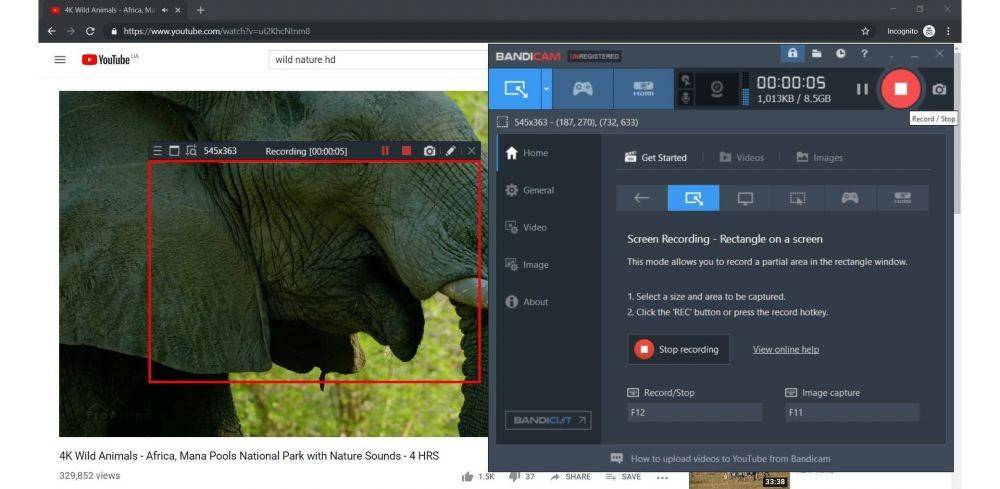The width and height of the screenshot is (1000, 489).
Task: Click the Bandicam lock icon
Action: click(x=792, y=54)
